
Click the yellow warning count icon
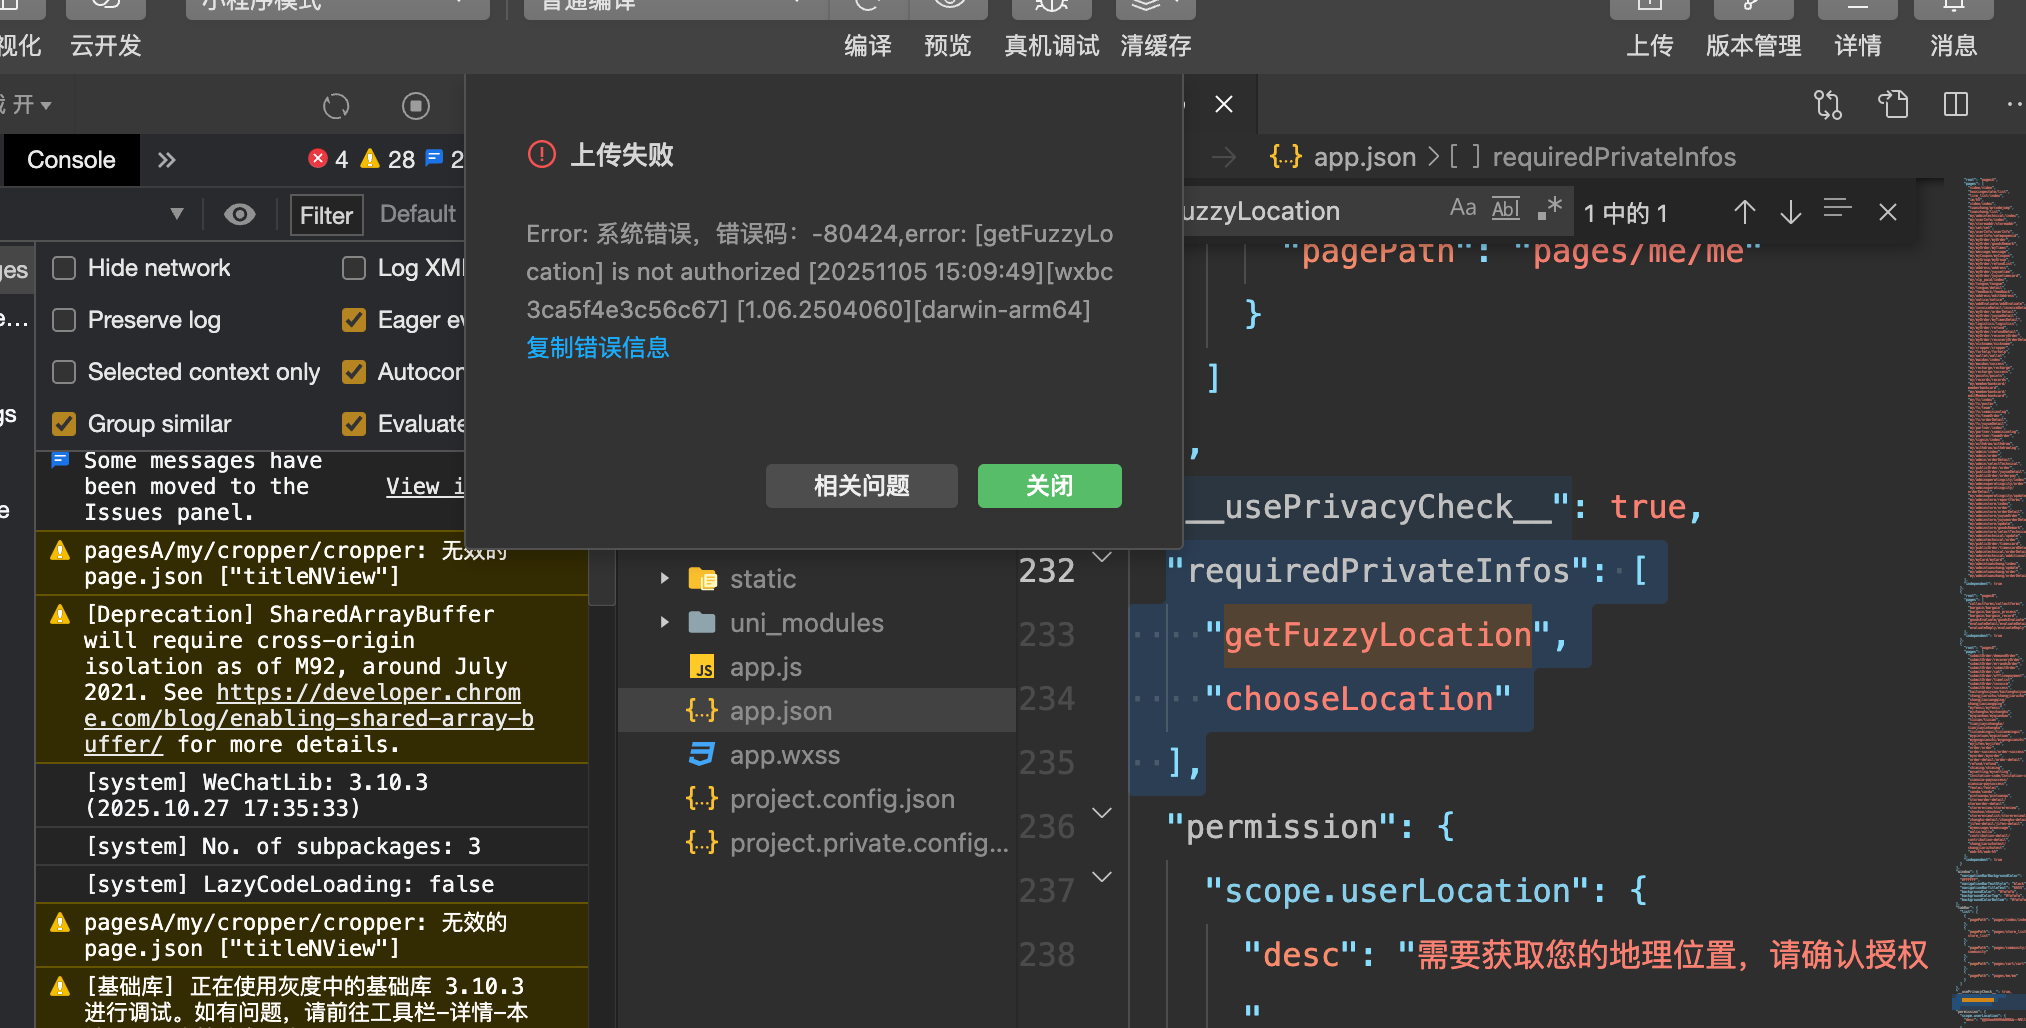point(370,158)
